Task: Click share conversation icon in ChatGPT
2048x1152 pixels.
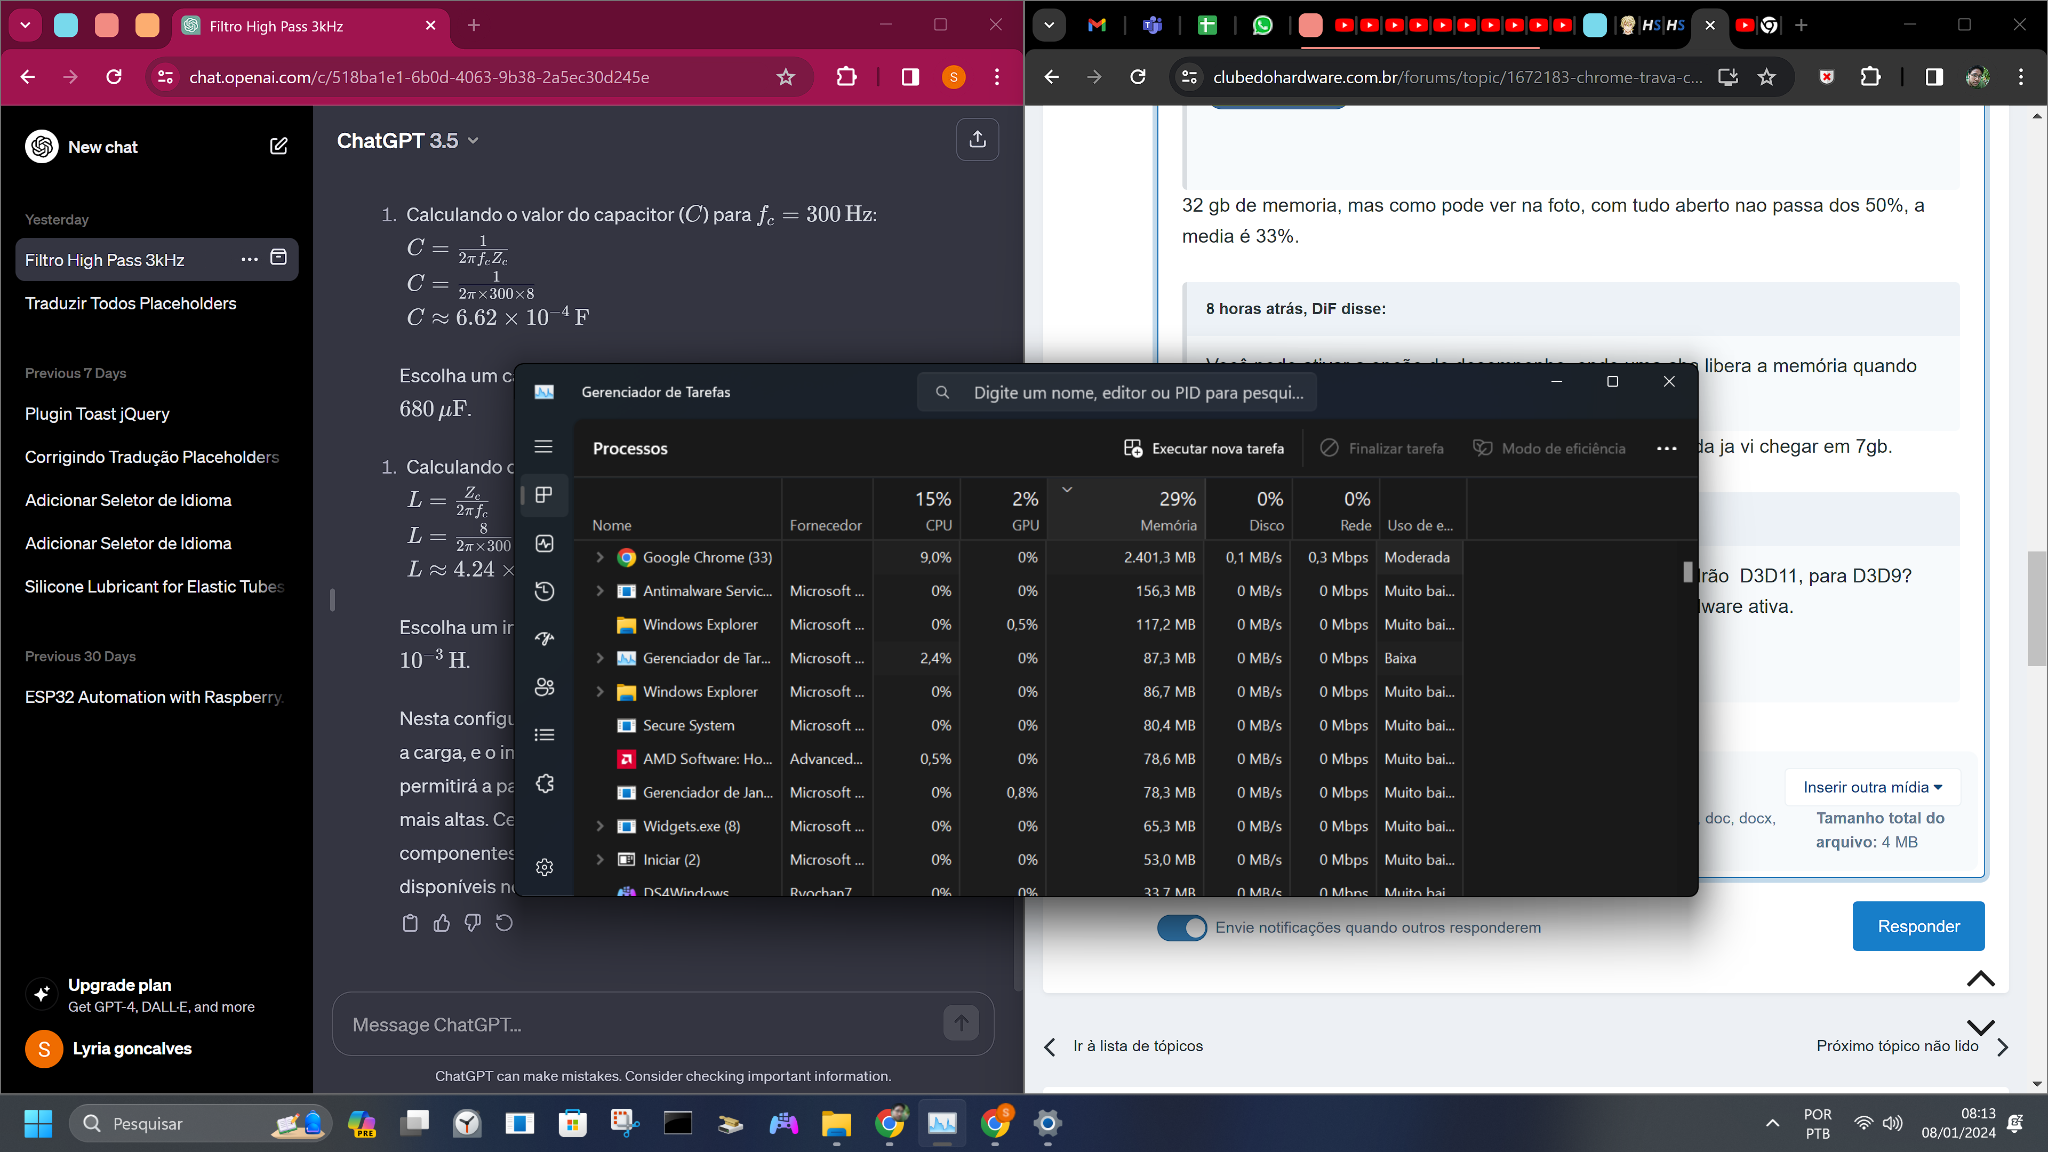Action: 977,140
